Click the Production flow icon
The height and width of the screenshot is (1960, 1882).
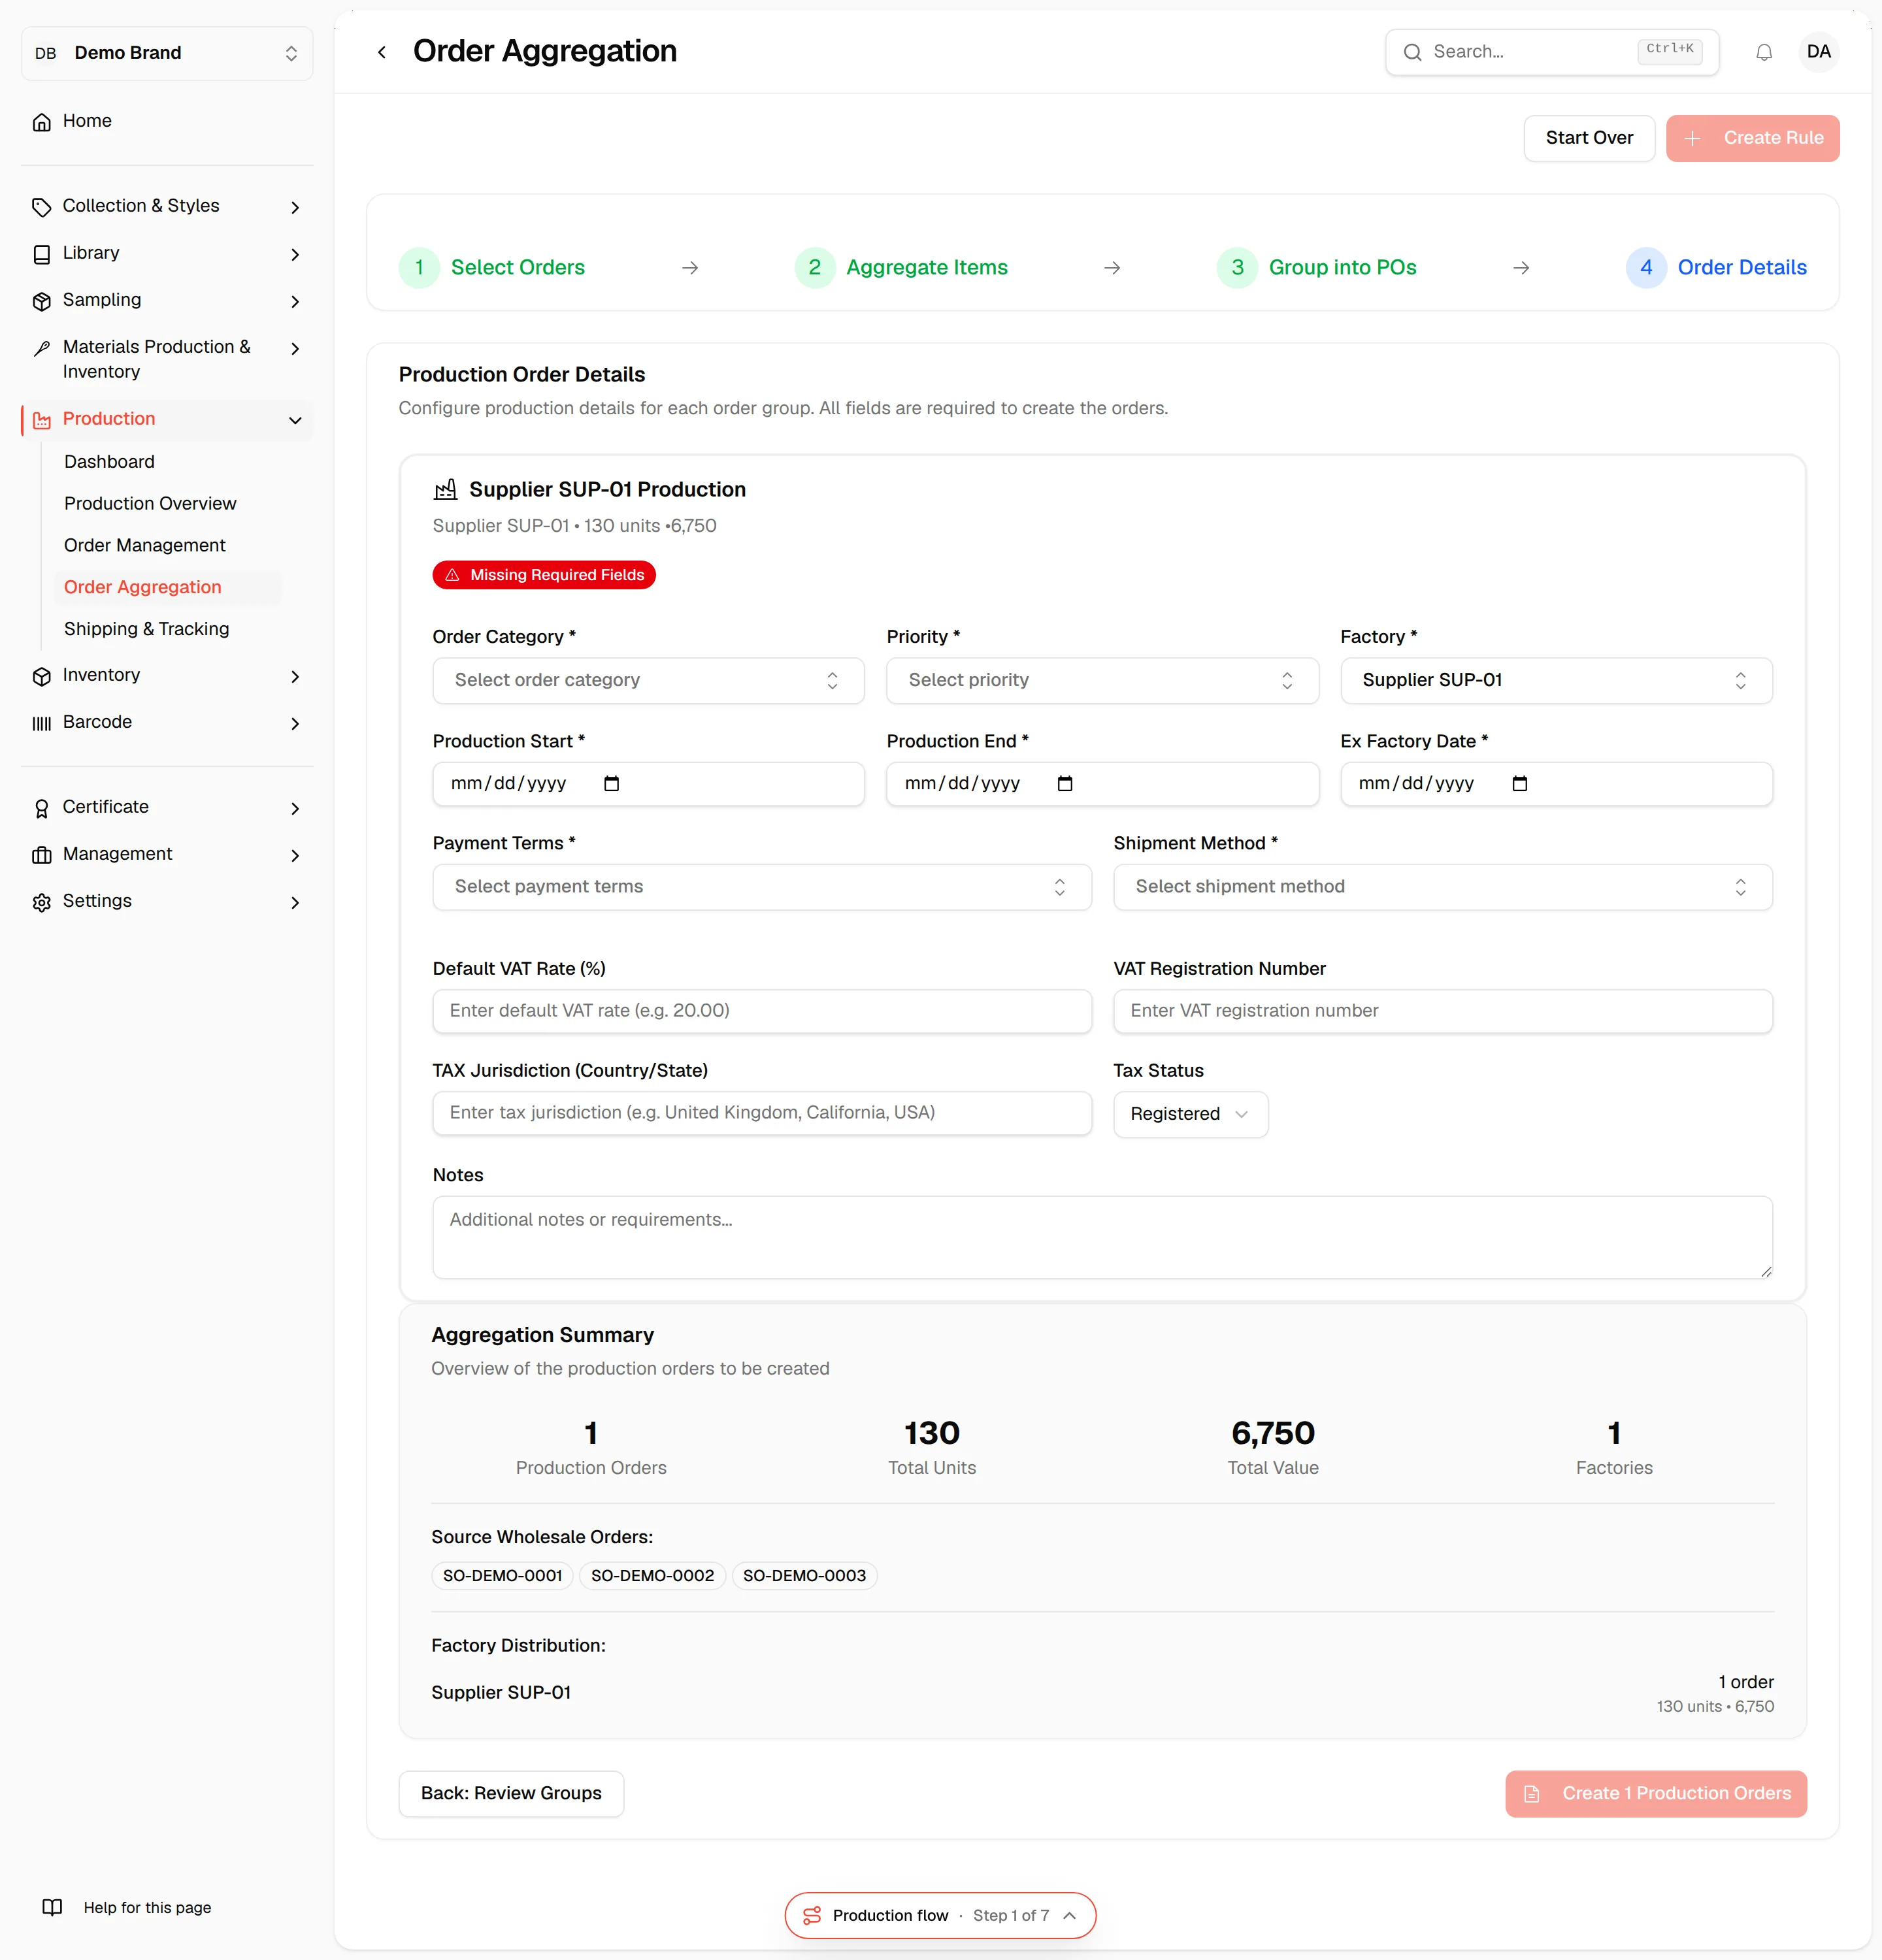pos(812,1915)
